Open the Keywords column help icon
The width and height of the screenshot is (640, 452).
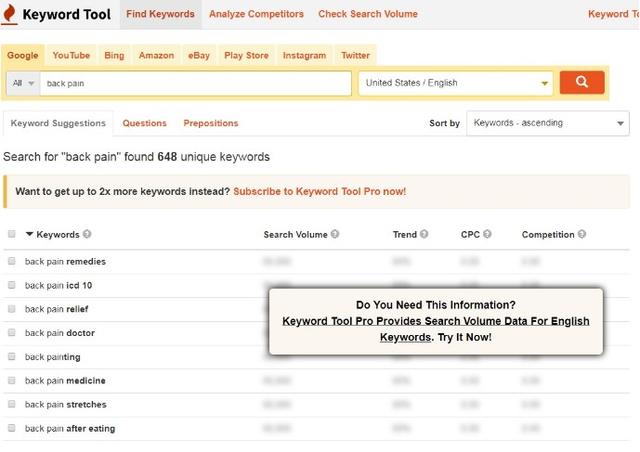coord(87,234)
